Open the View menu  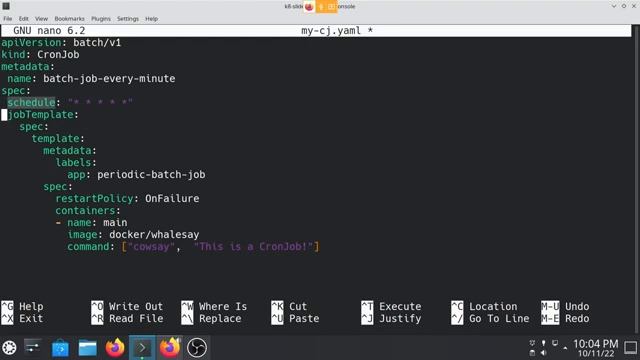pos(41,19)
